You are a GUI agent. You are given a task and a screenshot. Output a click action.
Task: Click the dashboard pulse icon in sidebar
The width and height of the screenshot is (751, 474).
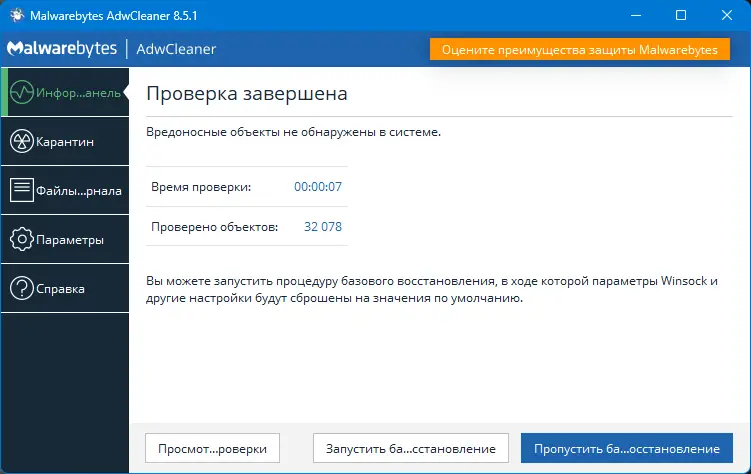tap(22, 92)
